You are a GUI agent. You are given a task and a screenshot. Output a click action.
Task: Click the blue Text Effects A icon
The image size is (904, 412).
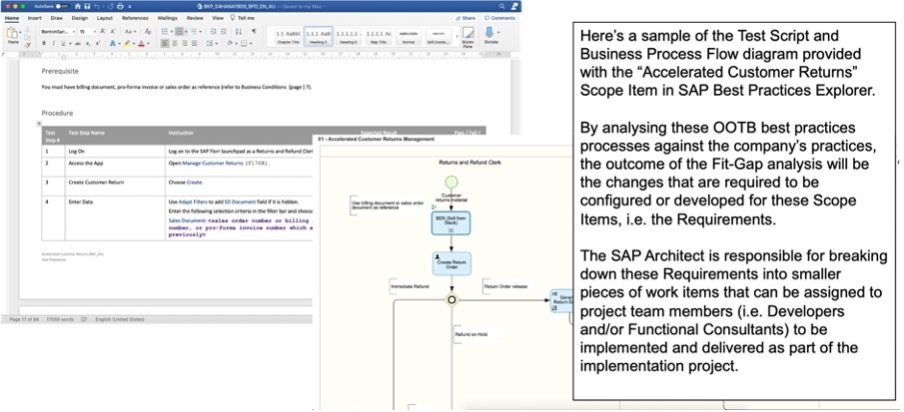(112, 43)
